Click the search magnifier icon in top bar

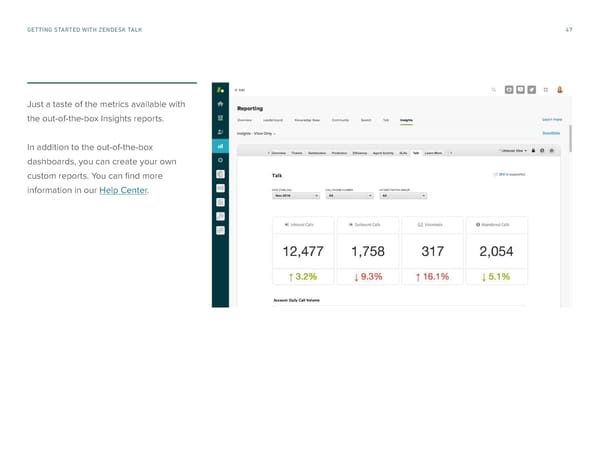coord(493,89)
